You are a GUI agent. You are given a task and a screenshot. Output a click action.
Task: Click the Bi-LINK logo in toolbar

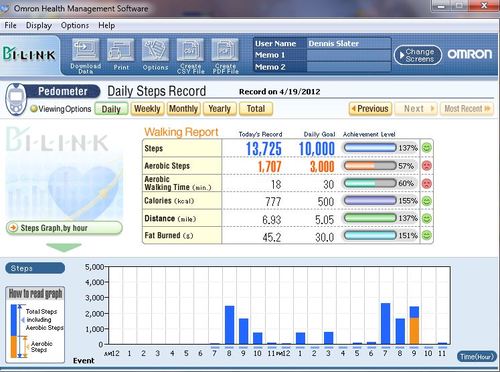(29, 54)
